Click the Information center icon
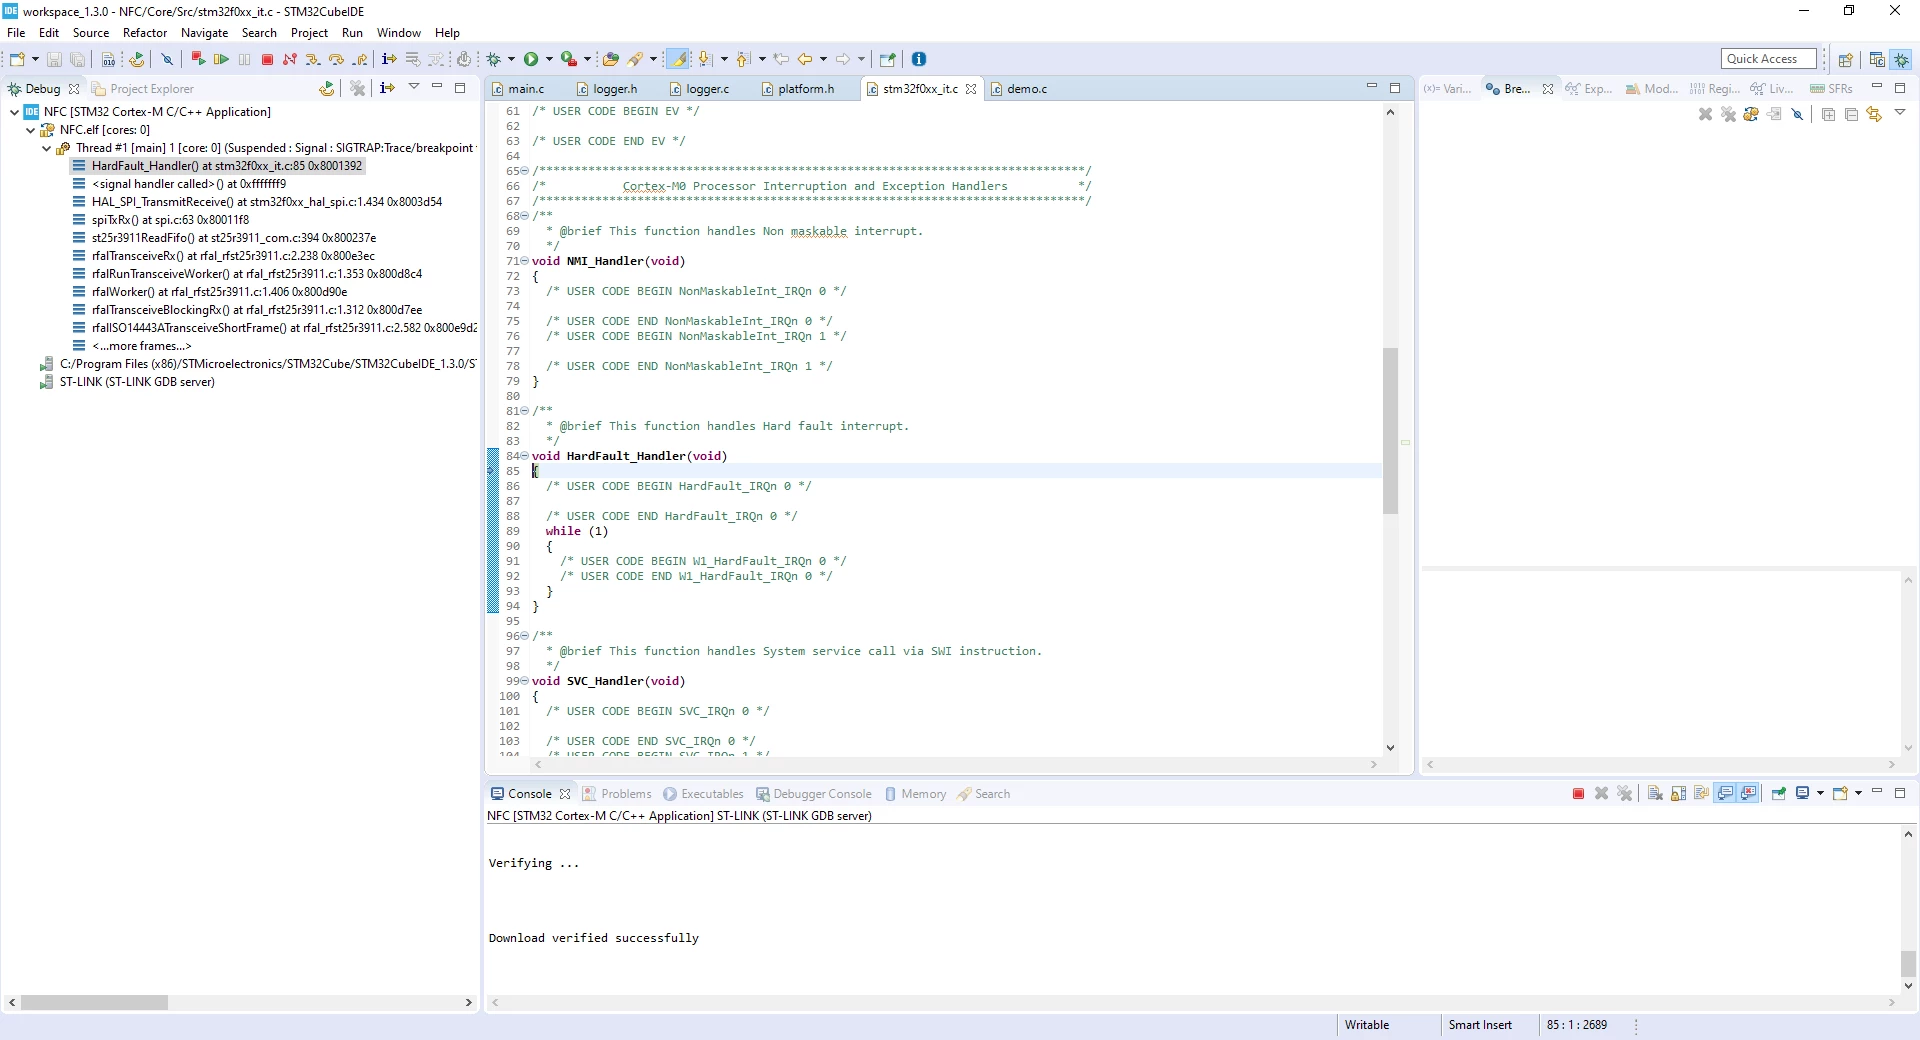The height and width of the screenshot is (1040, 1920). 919,59
